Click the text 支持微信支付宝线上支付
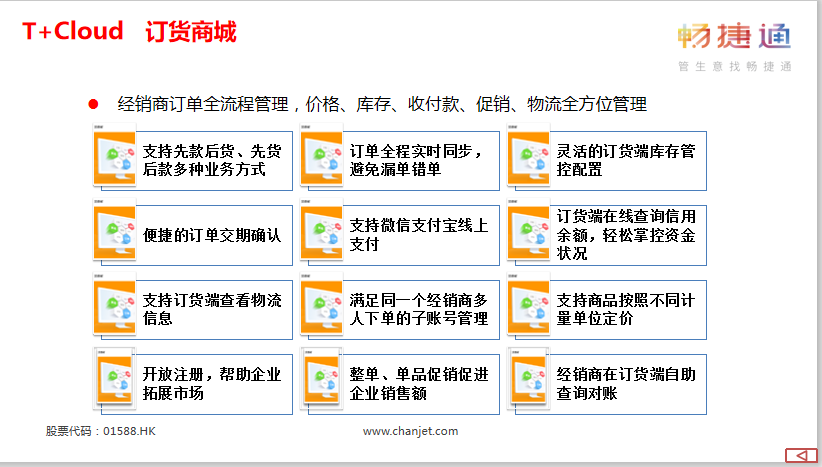Viewport: 822px width, 467px height. tap(418, 235)
